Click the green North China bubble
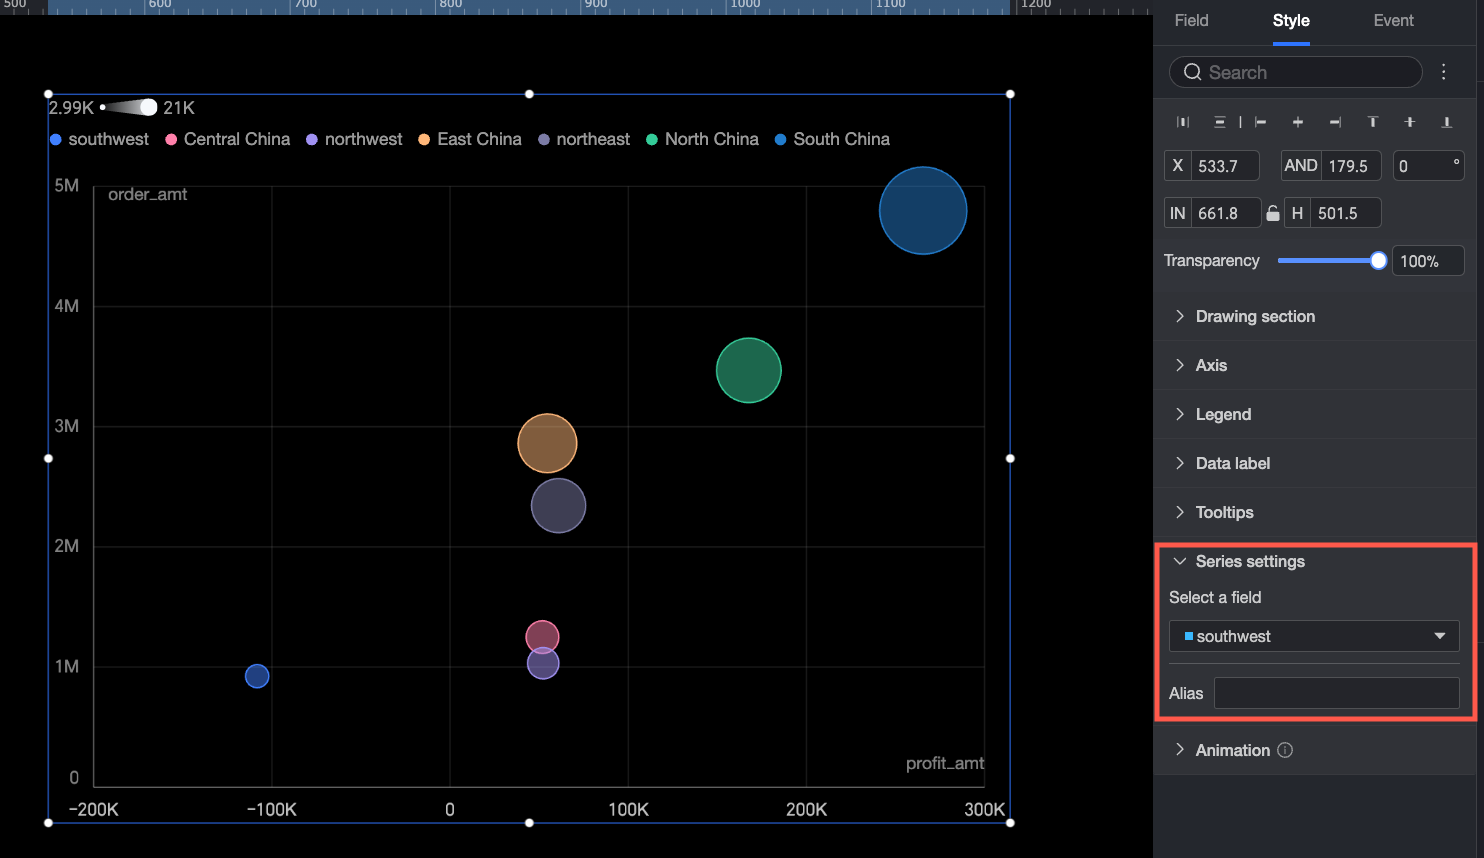 coord(748,370)
